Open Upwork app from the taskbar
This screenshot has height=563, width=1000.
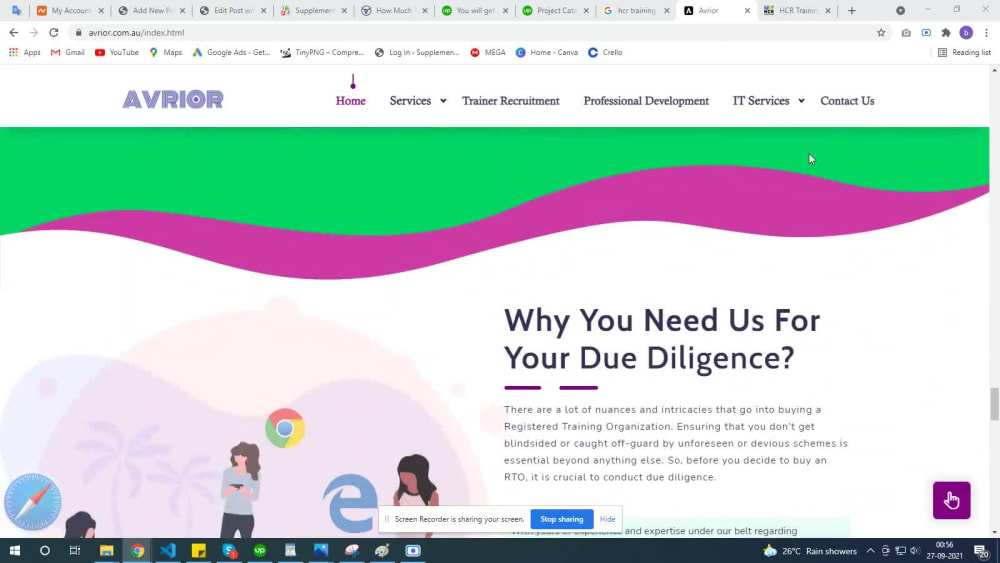tap(260, 550)
